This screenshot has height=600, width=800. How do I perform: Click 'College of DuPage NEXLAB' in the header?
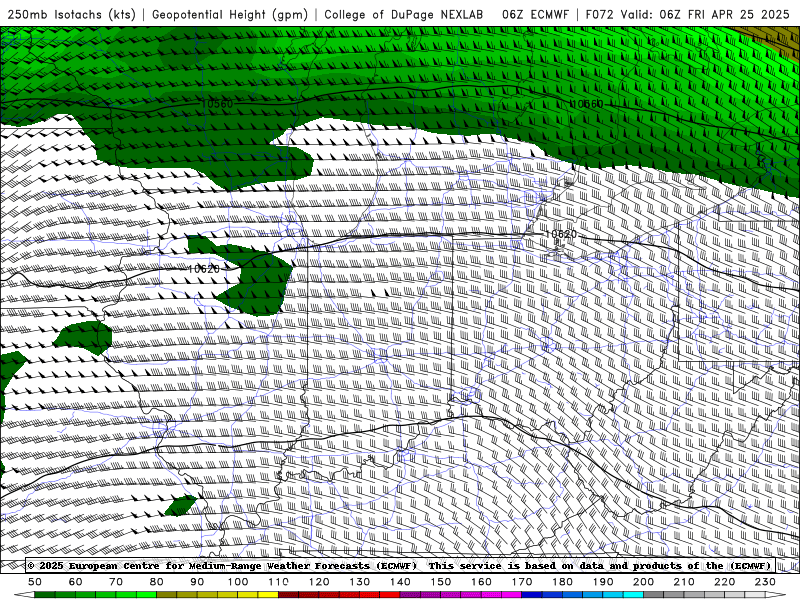[403, 14]
